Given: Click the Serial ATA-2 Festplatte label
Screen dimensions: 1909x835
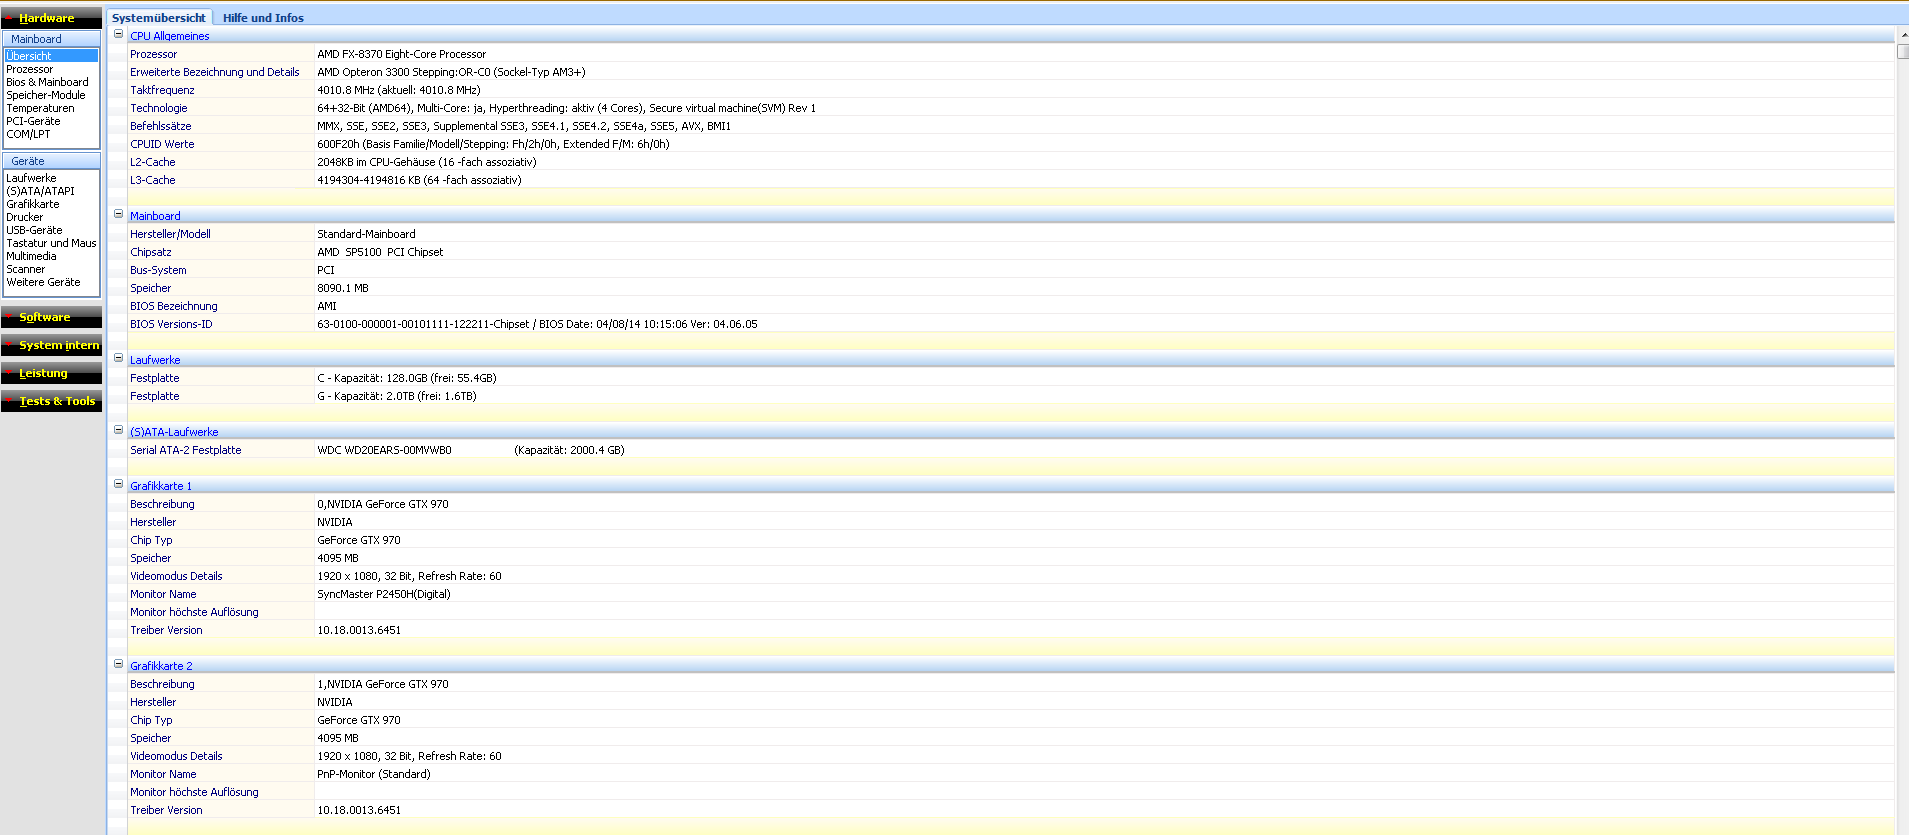Looking at the screenshot, I should click(x=185, y=450).
